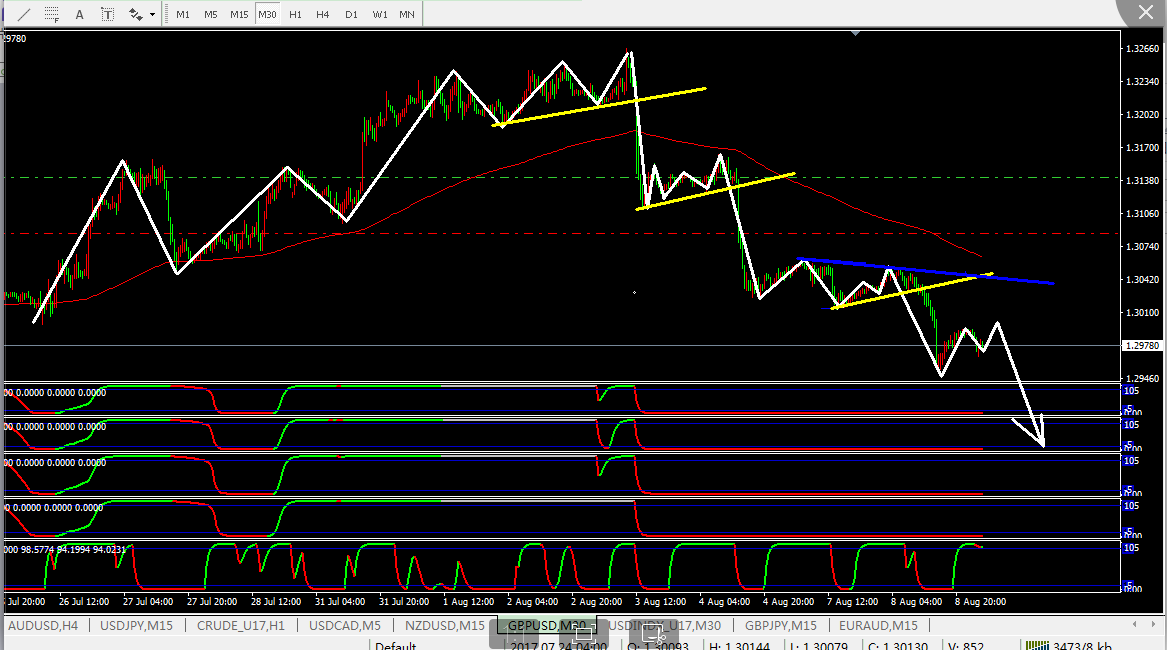Switch chart to D1 daily timeframe
The height and width of the screenshot is (650, 1167).
(x=351, y=14)
